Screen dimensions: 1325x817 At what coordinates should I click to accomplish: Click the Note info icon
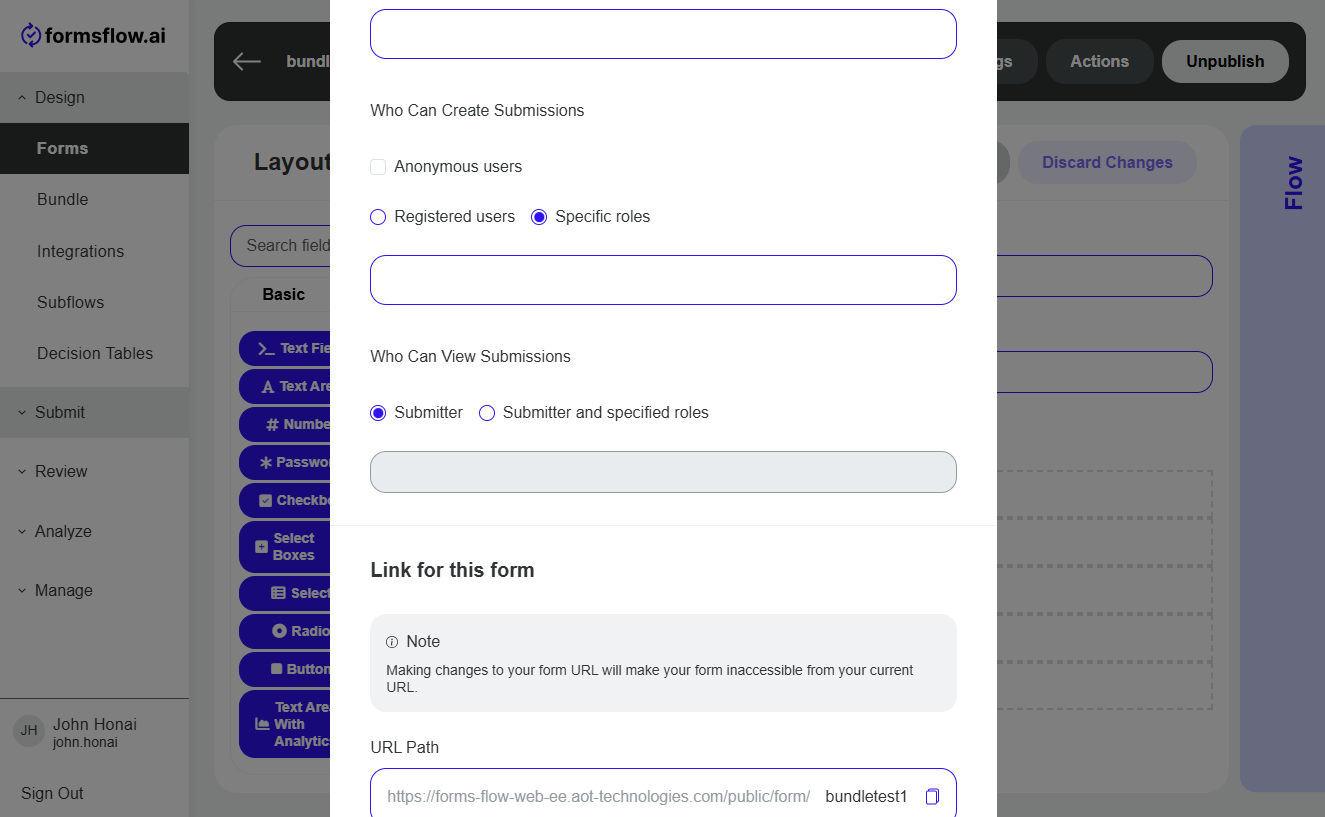(x=392, y=642)
